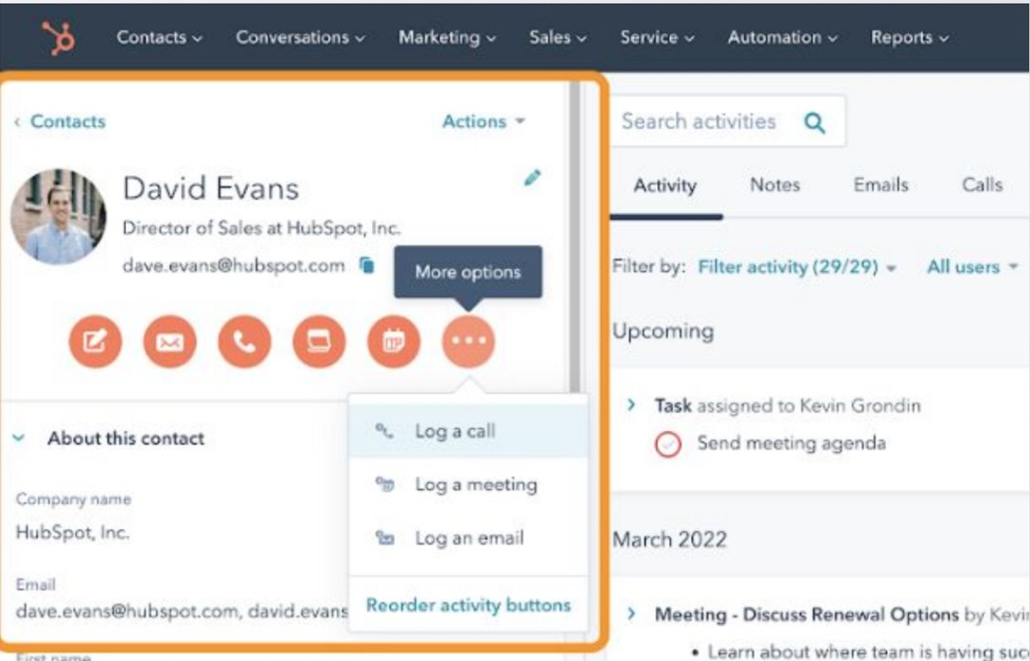Expand the Discuss Renewal Options meeting
1030x661 pixels.
tap(631, 614)
